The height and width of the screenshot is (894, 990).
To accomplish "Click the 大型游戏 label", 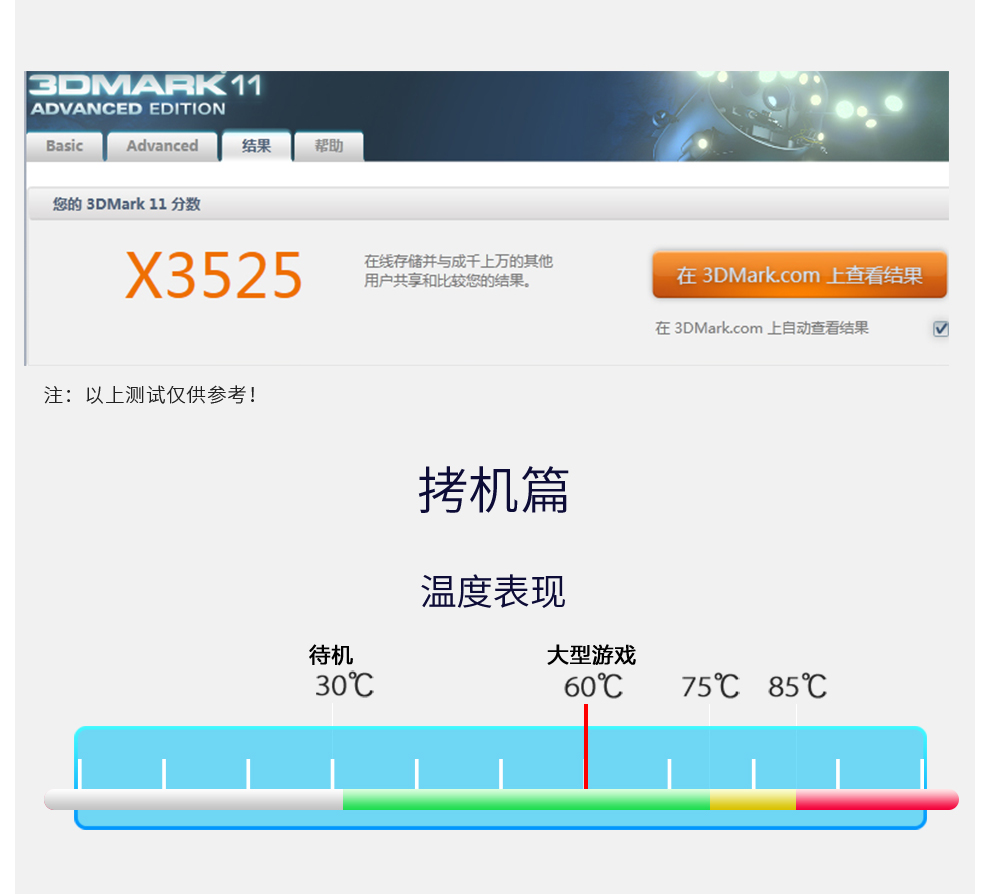I will tap(592, 655).
